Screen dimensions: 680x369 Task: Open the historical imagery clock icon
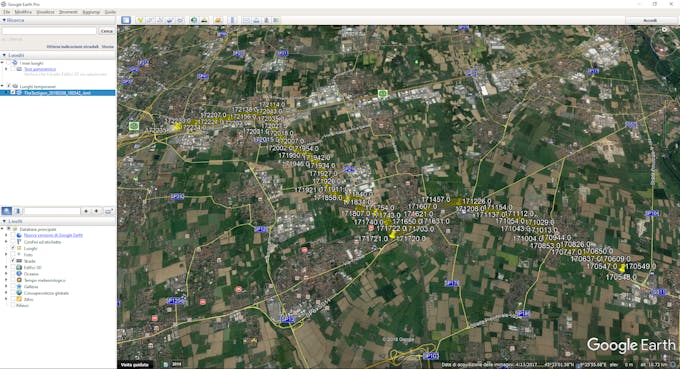(x=194, y=20)
